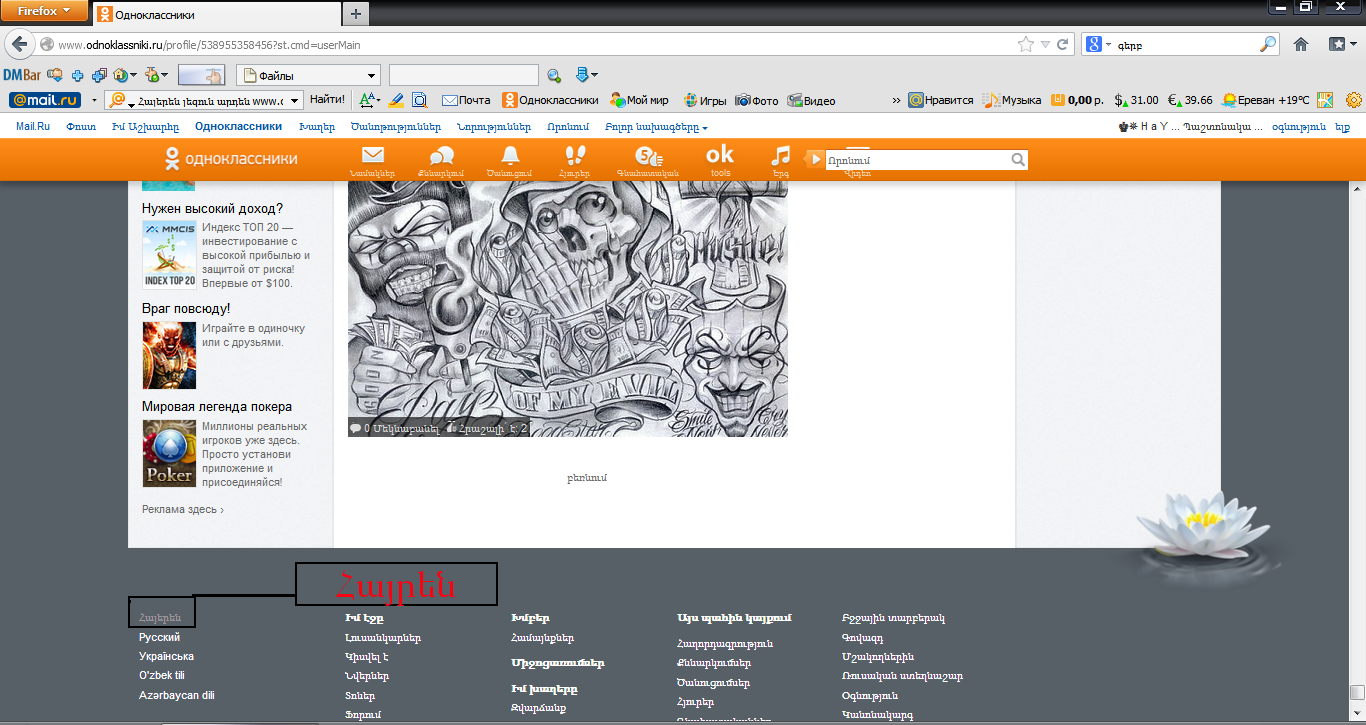Click the Mail.ru toolbar highlighter icon

396,100
